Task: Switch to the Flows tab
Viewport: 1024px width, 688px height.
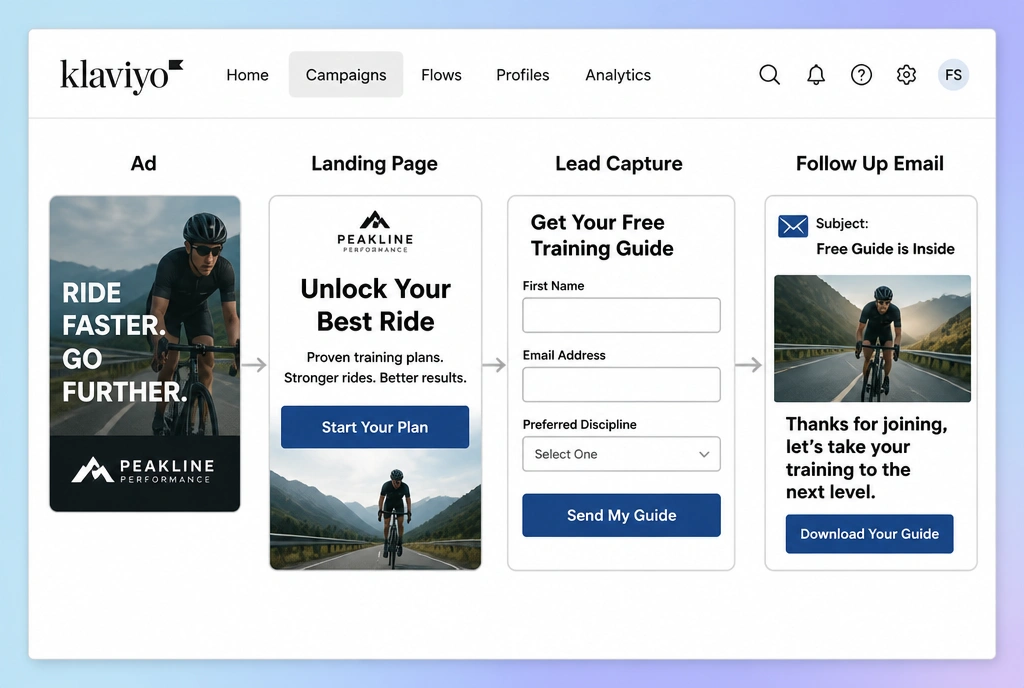Action: pyautogui.click(x=441, y=75)
